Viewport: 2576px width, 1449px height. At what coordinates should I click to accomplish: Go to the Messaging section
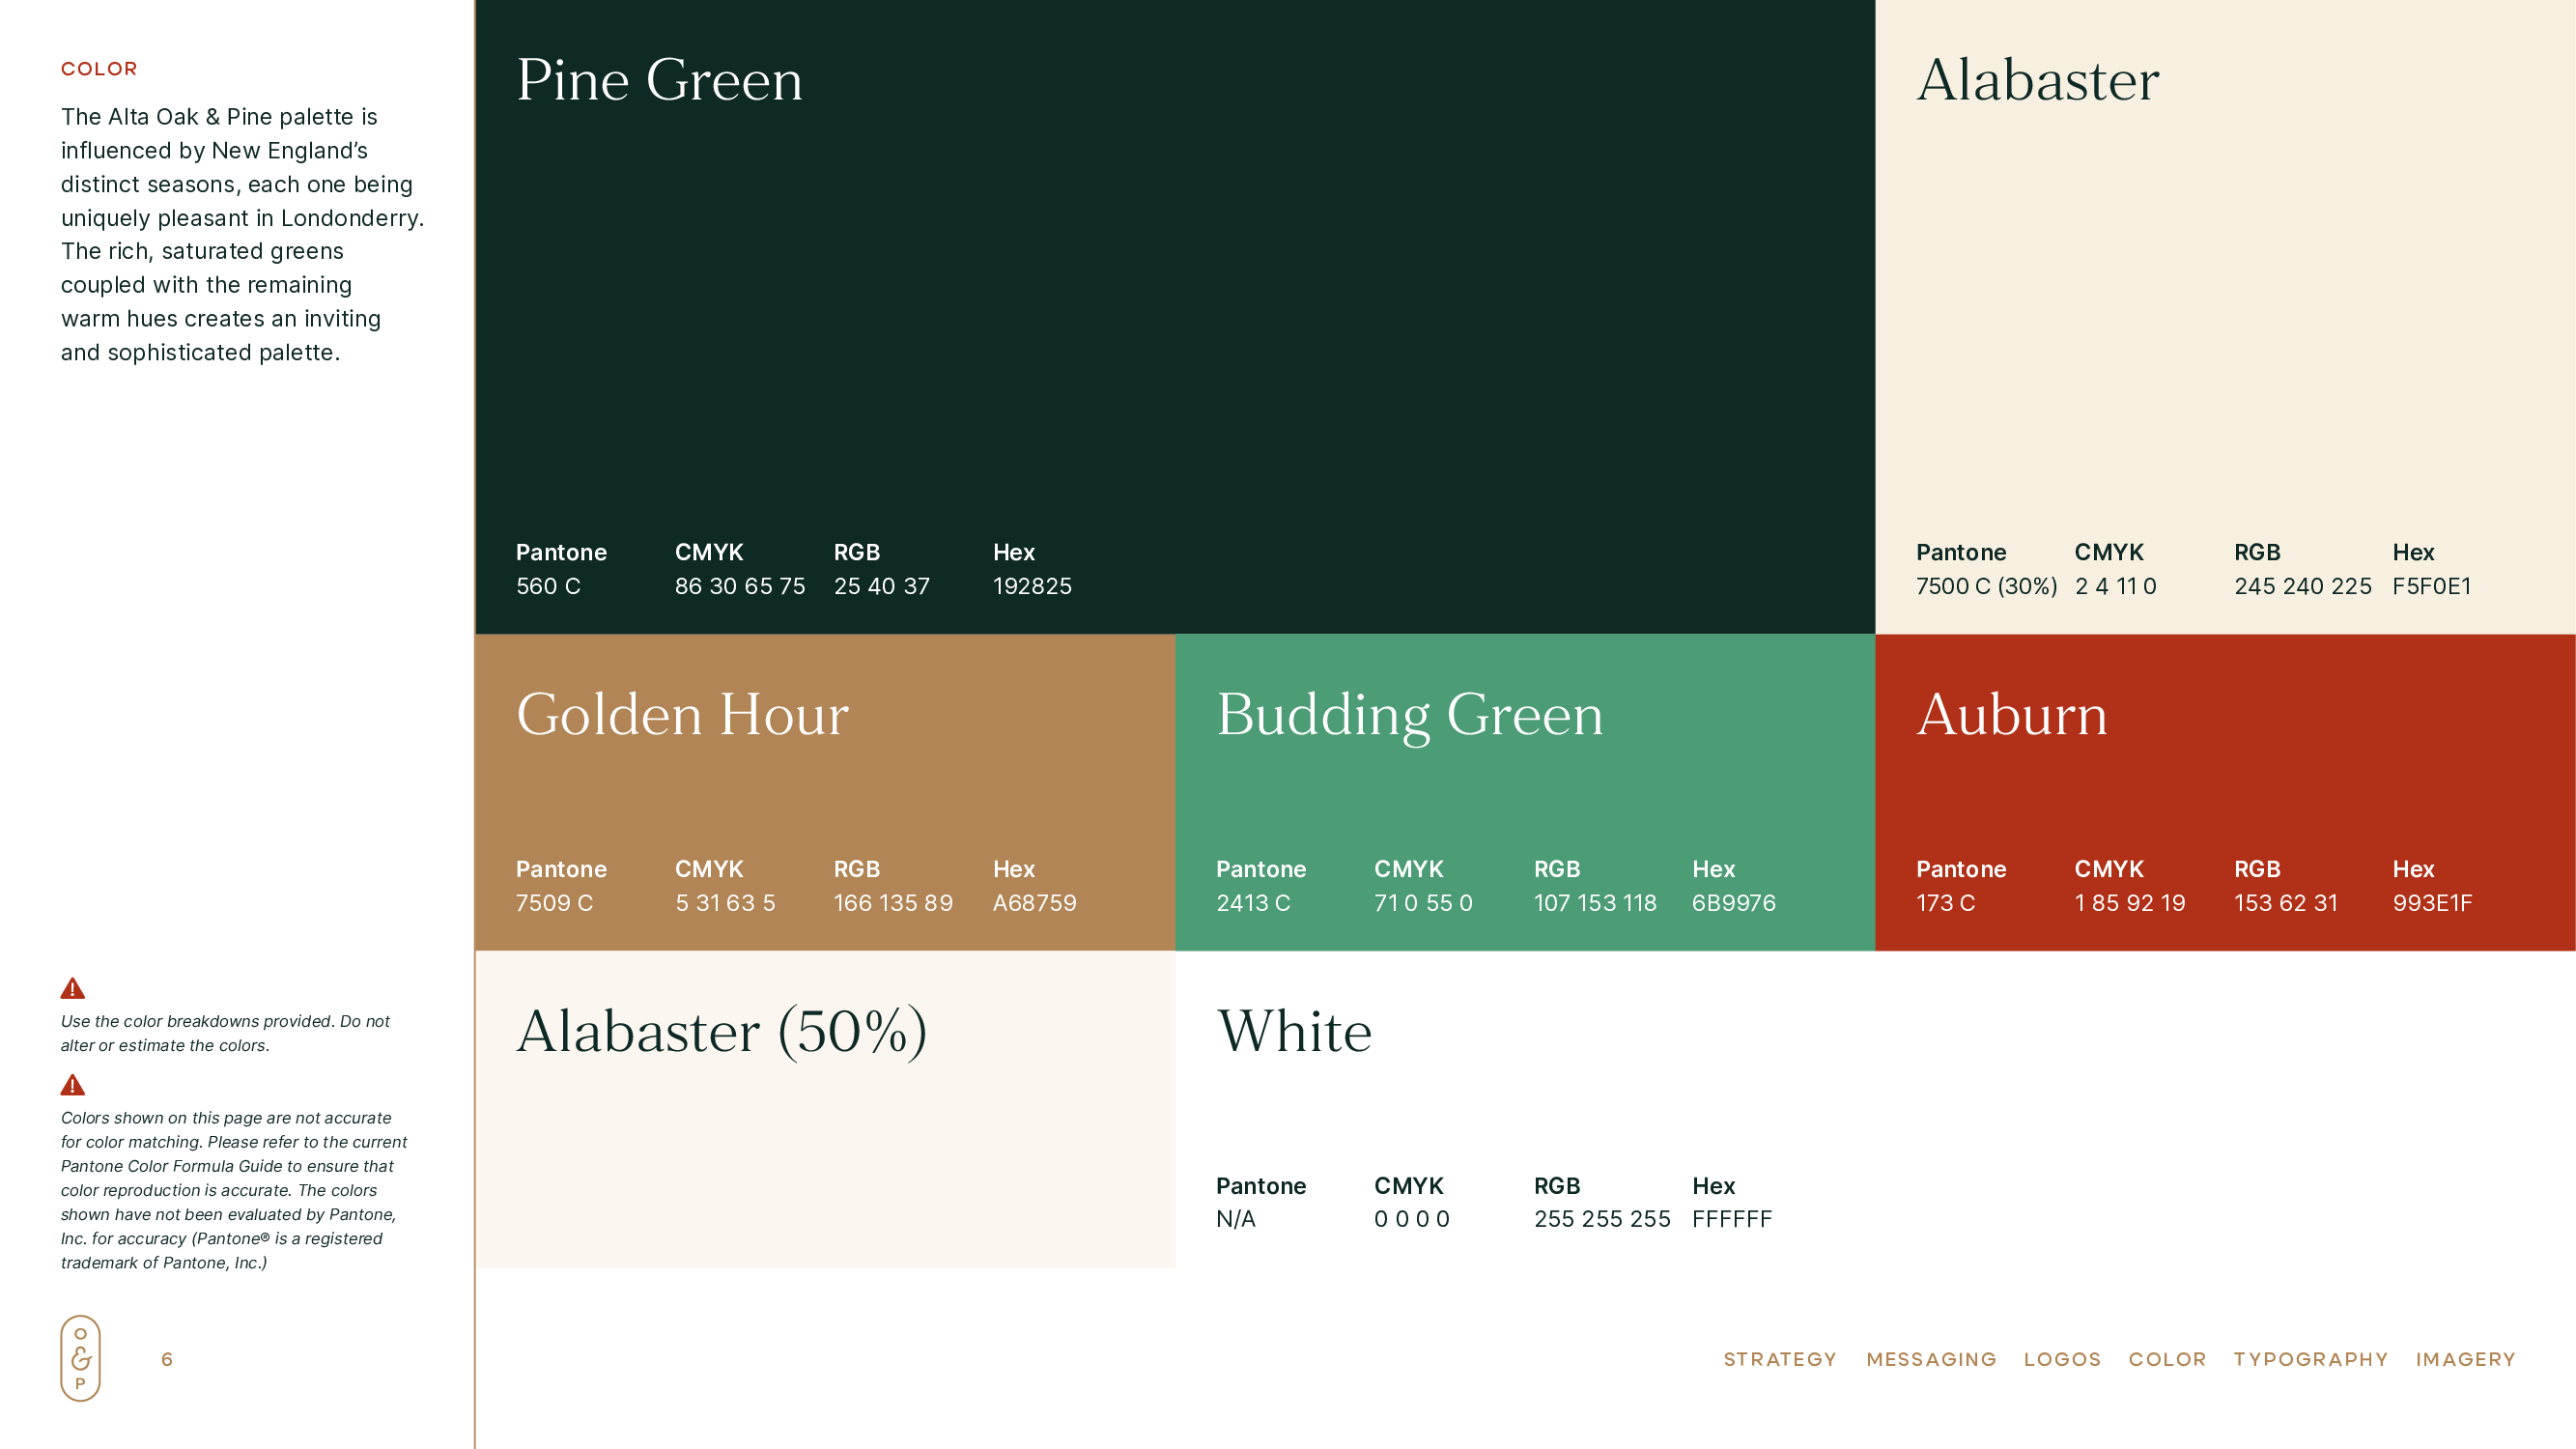1930,1359
